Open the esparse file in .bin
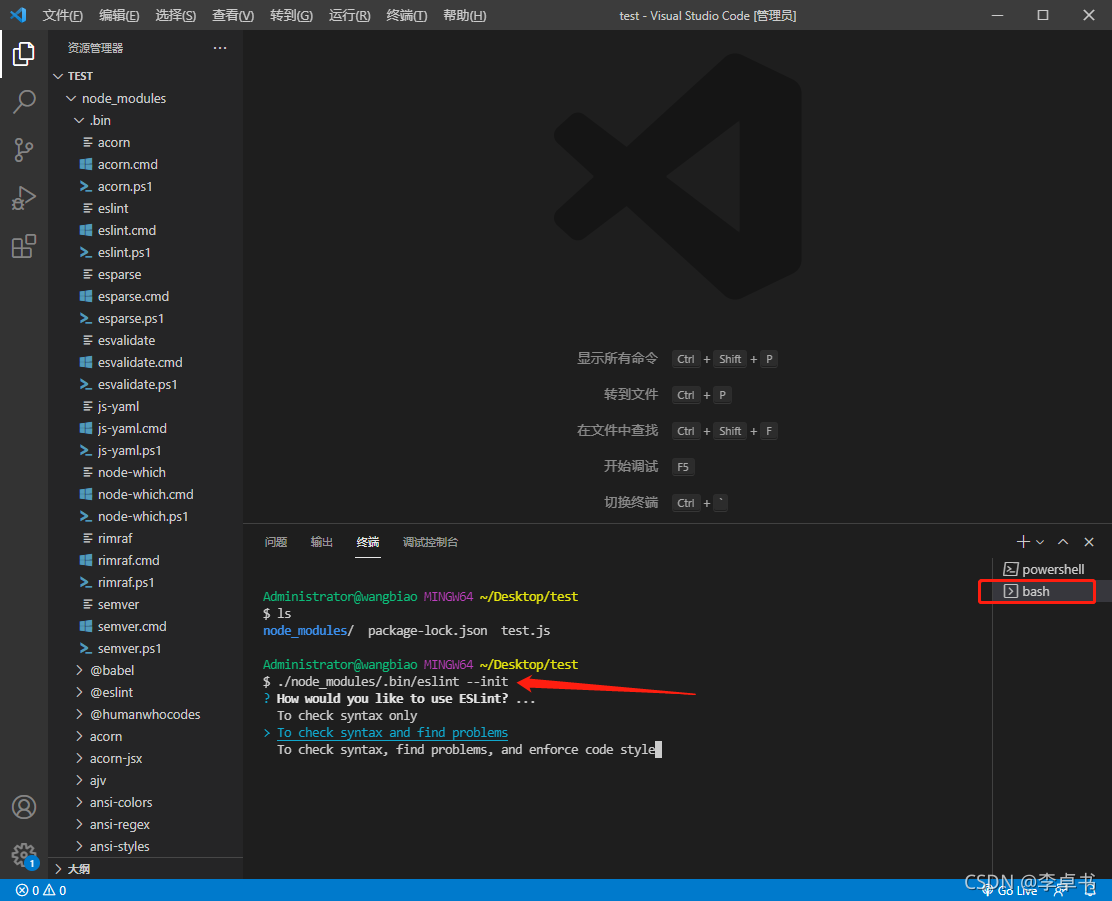The image size is (1112, 901). 119,274
